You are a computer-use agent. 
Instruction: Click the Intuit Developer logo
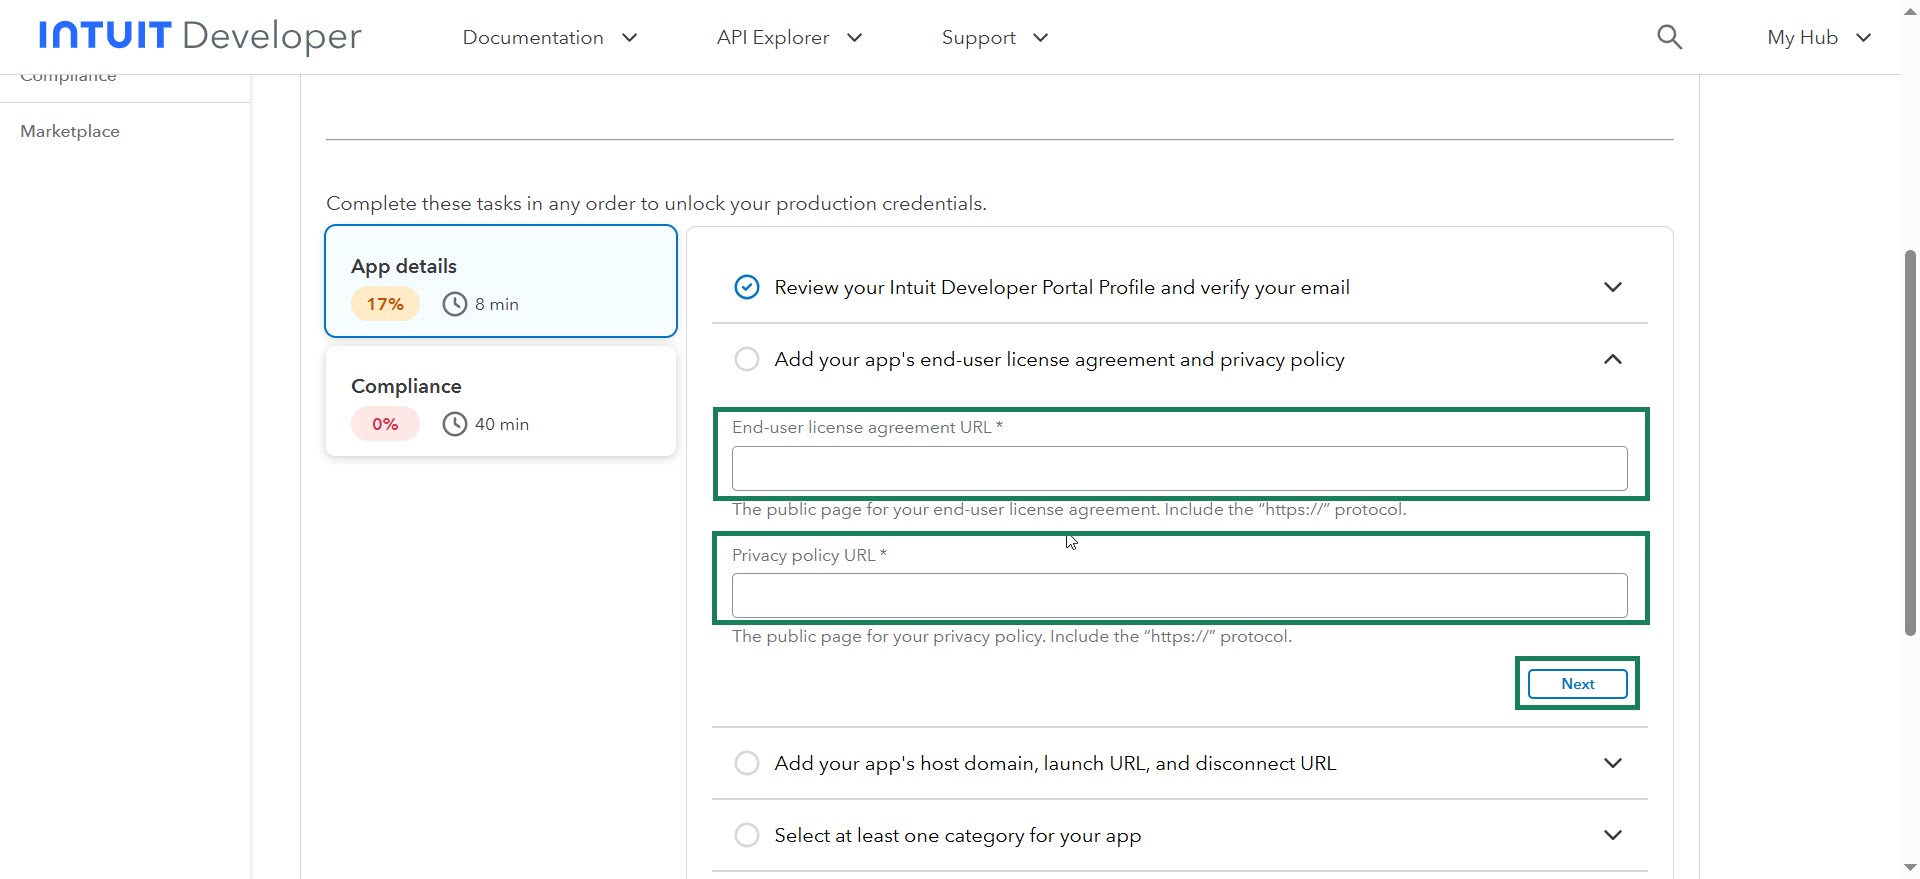pos(200,37)
